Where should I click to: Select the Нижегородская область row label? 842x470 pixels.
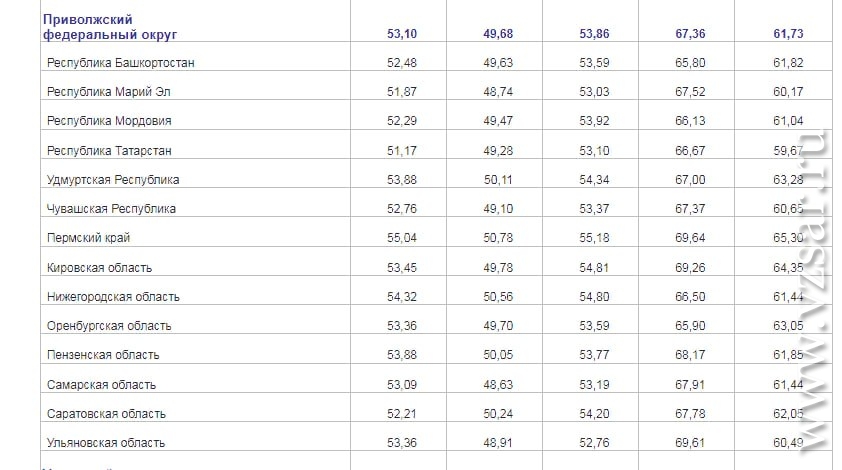113,297
